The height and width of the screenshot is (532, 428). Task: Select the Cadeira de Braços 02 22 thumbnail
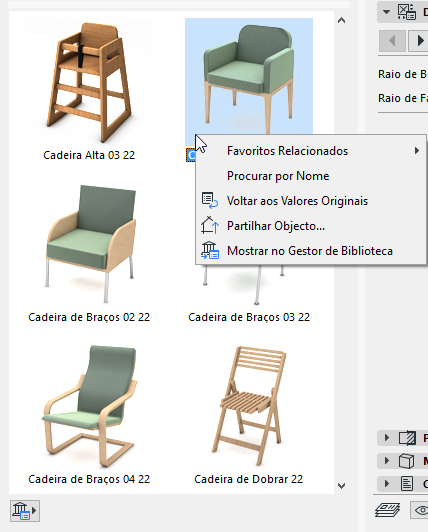pos(89,243)
